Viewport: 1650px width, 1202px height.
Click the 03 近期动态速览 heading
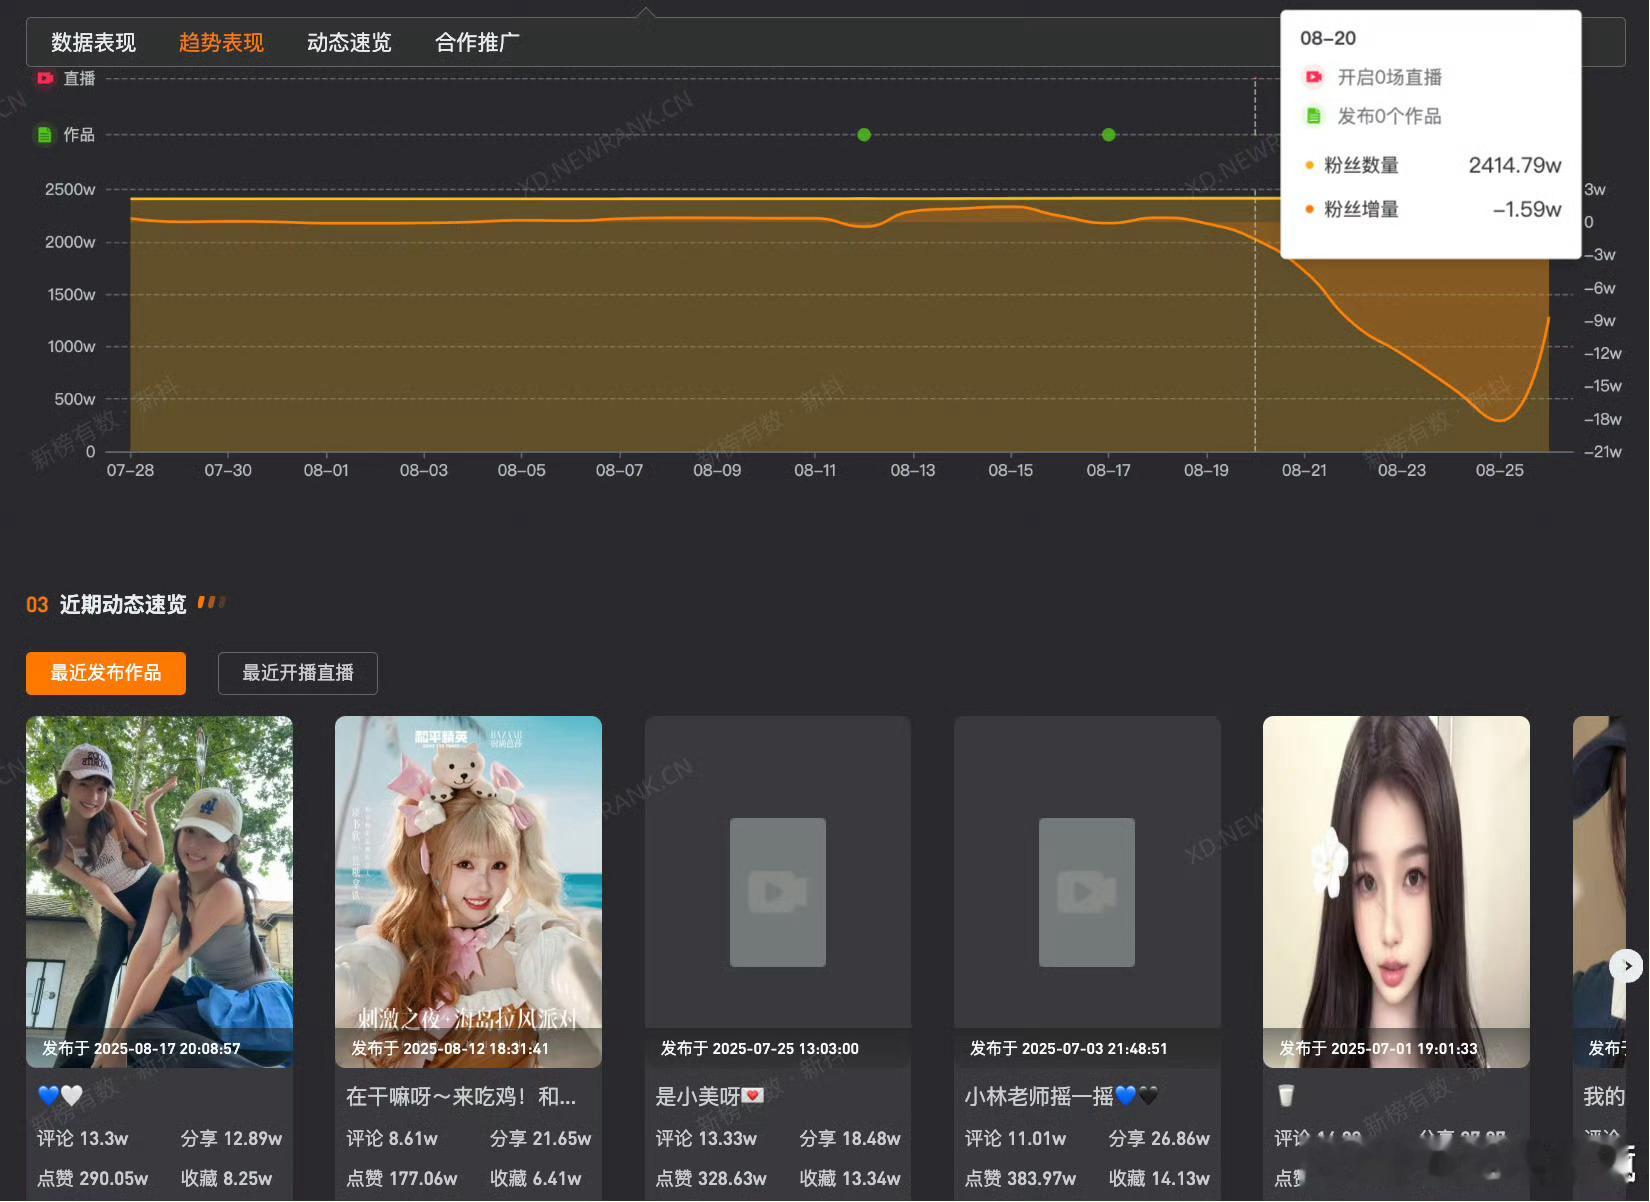coord(106,605)
